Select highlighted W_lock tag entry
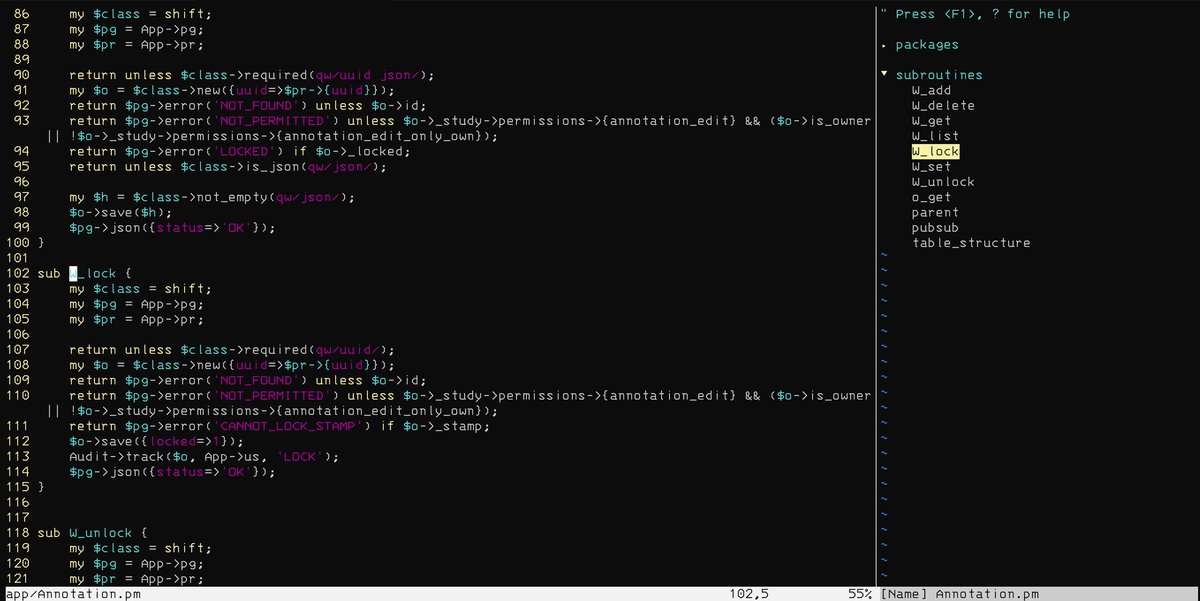This screenshot has height=601, width=1200. point(935,151)
